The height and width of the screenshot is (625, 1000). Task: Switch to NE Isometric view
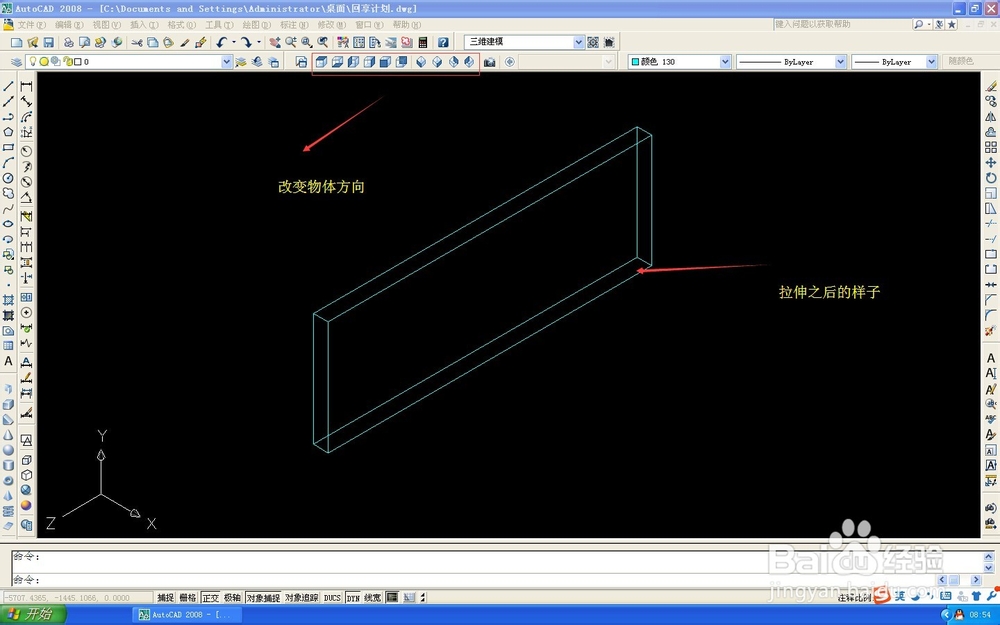tap(453, 62)
